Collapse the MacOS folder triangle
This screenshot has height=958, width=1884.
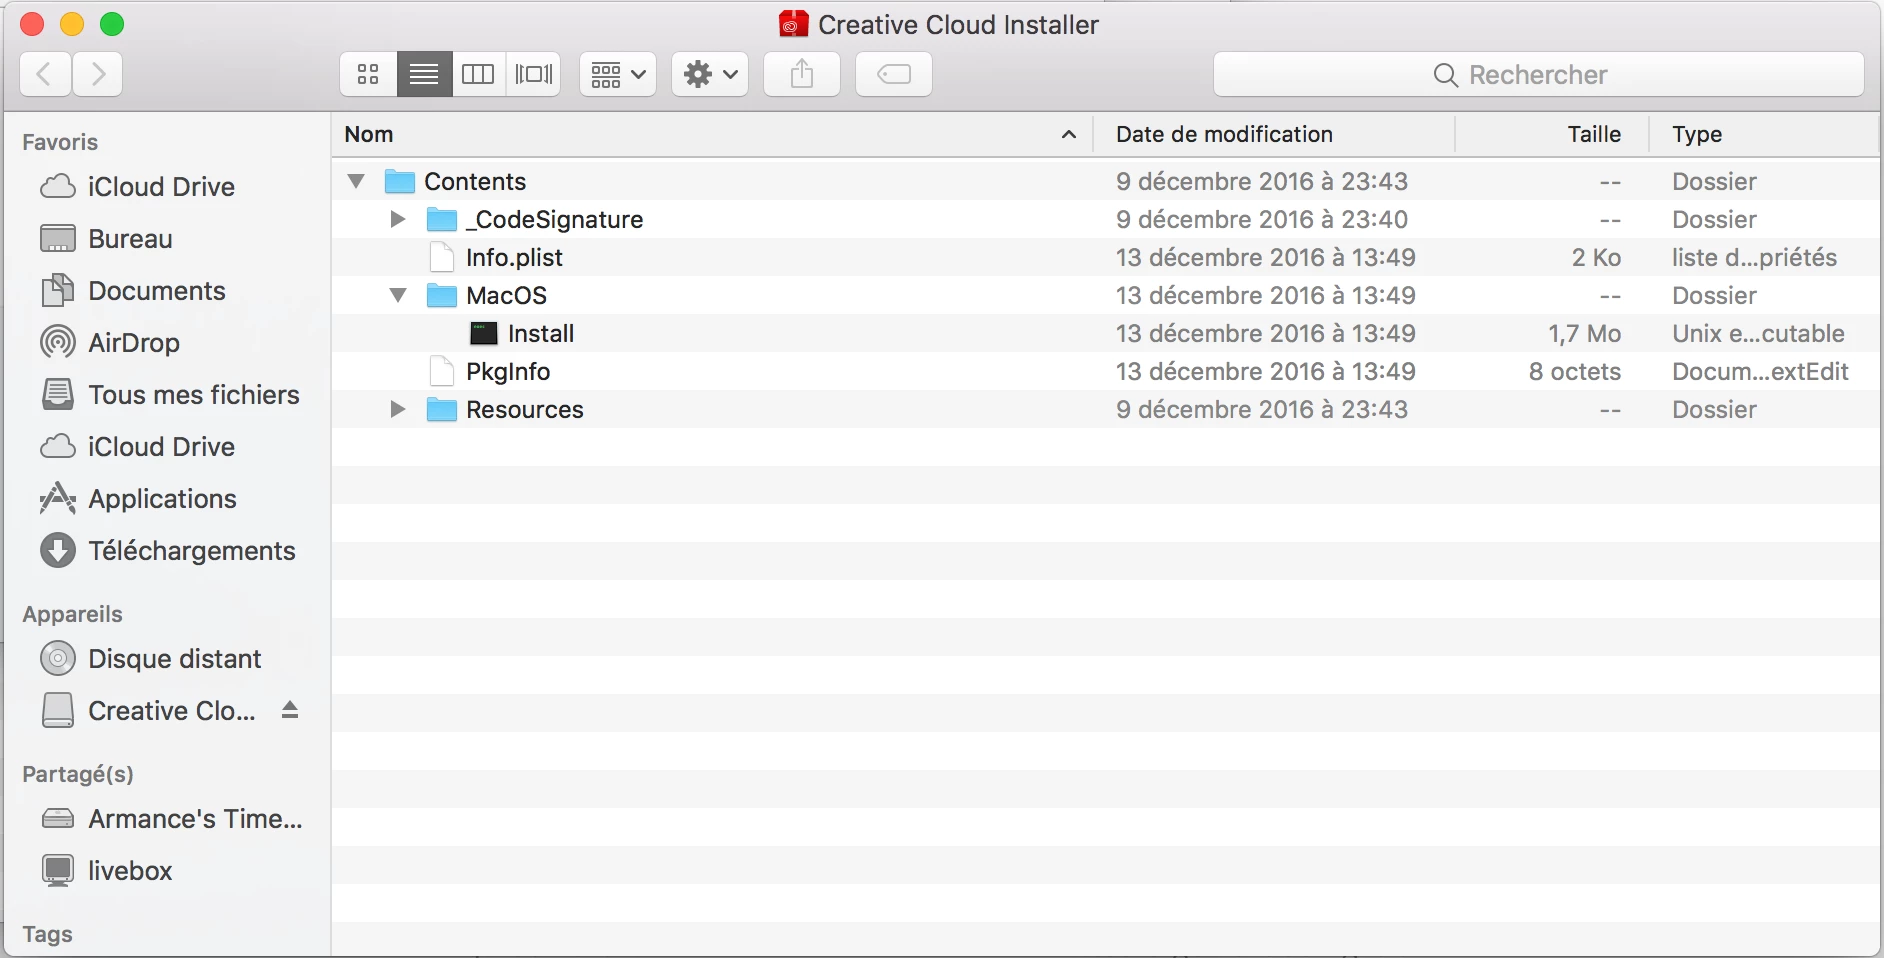[398, 295]
